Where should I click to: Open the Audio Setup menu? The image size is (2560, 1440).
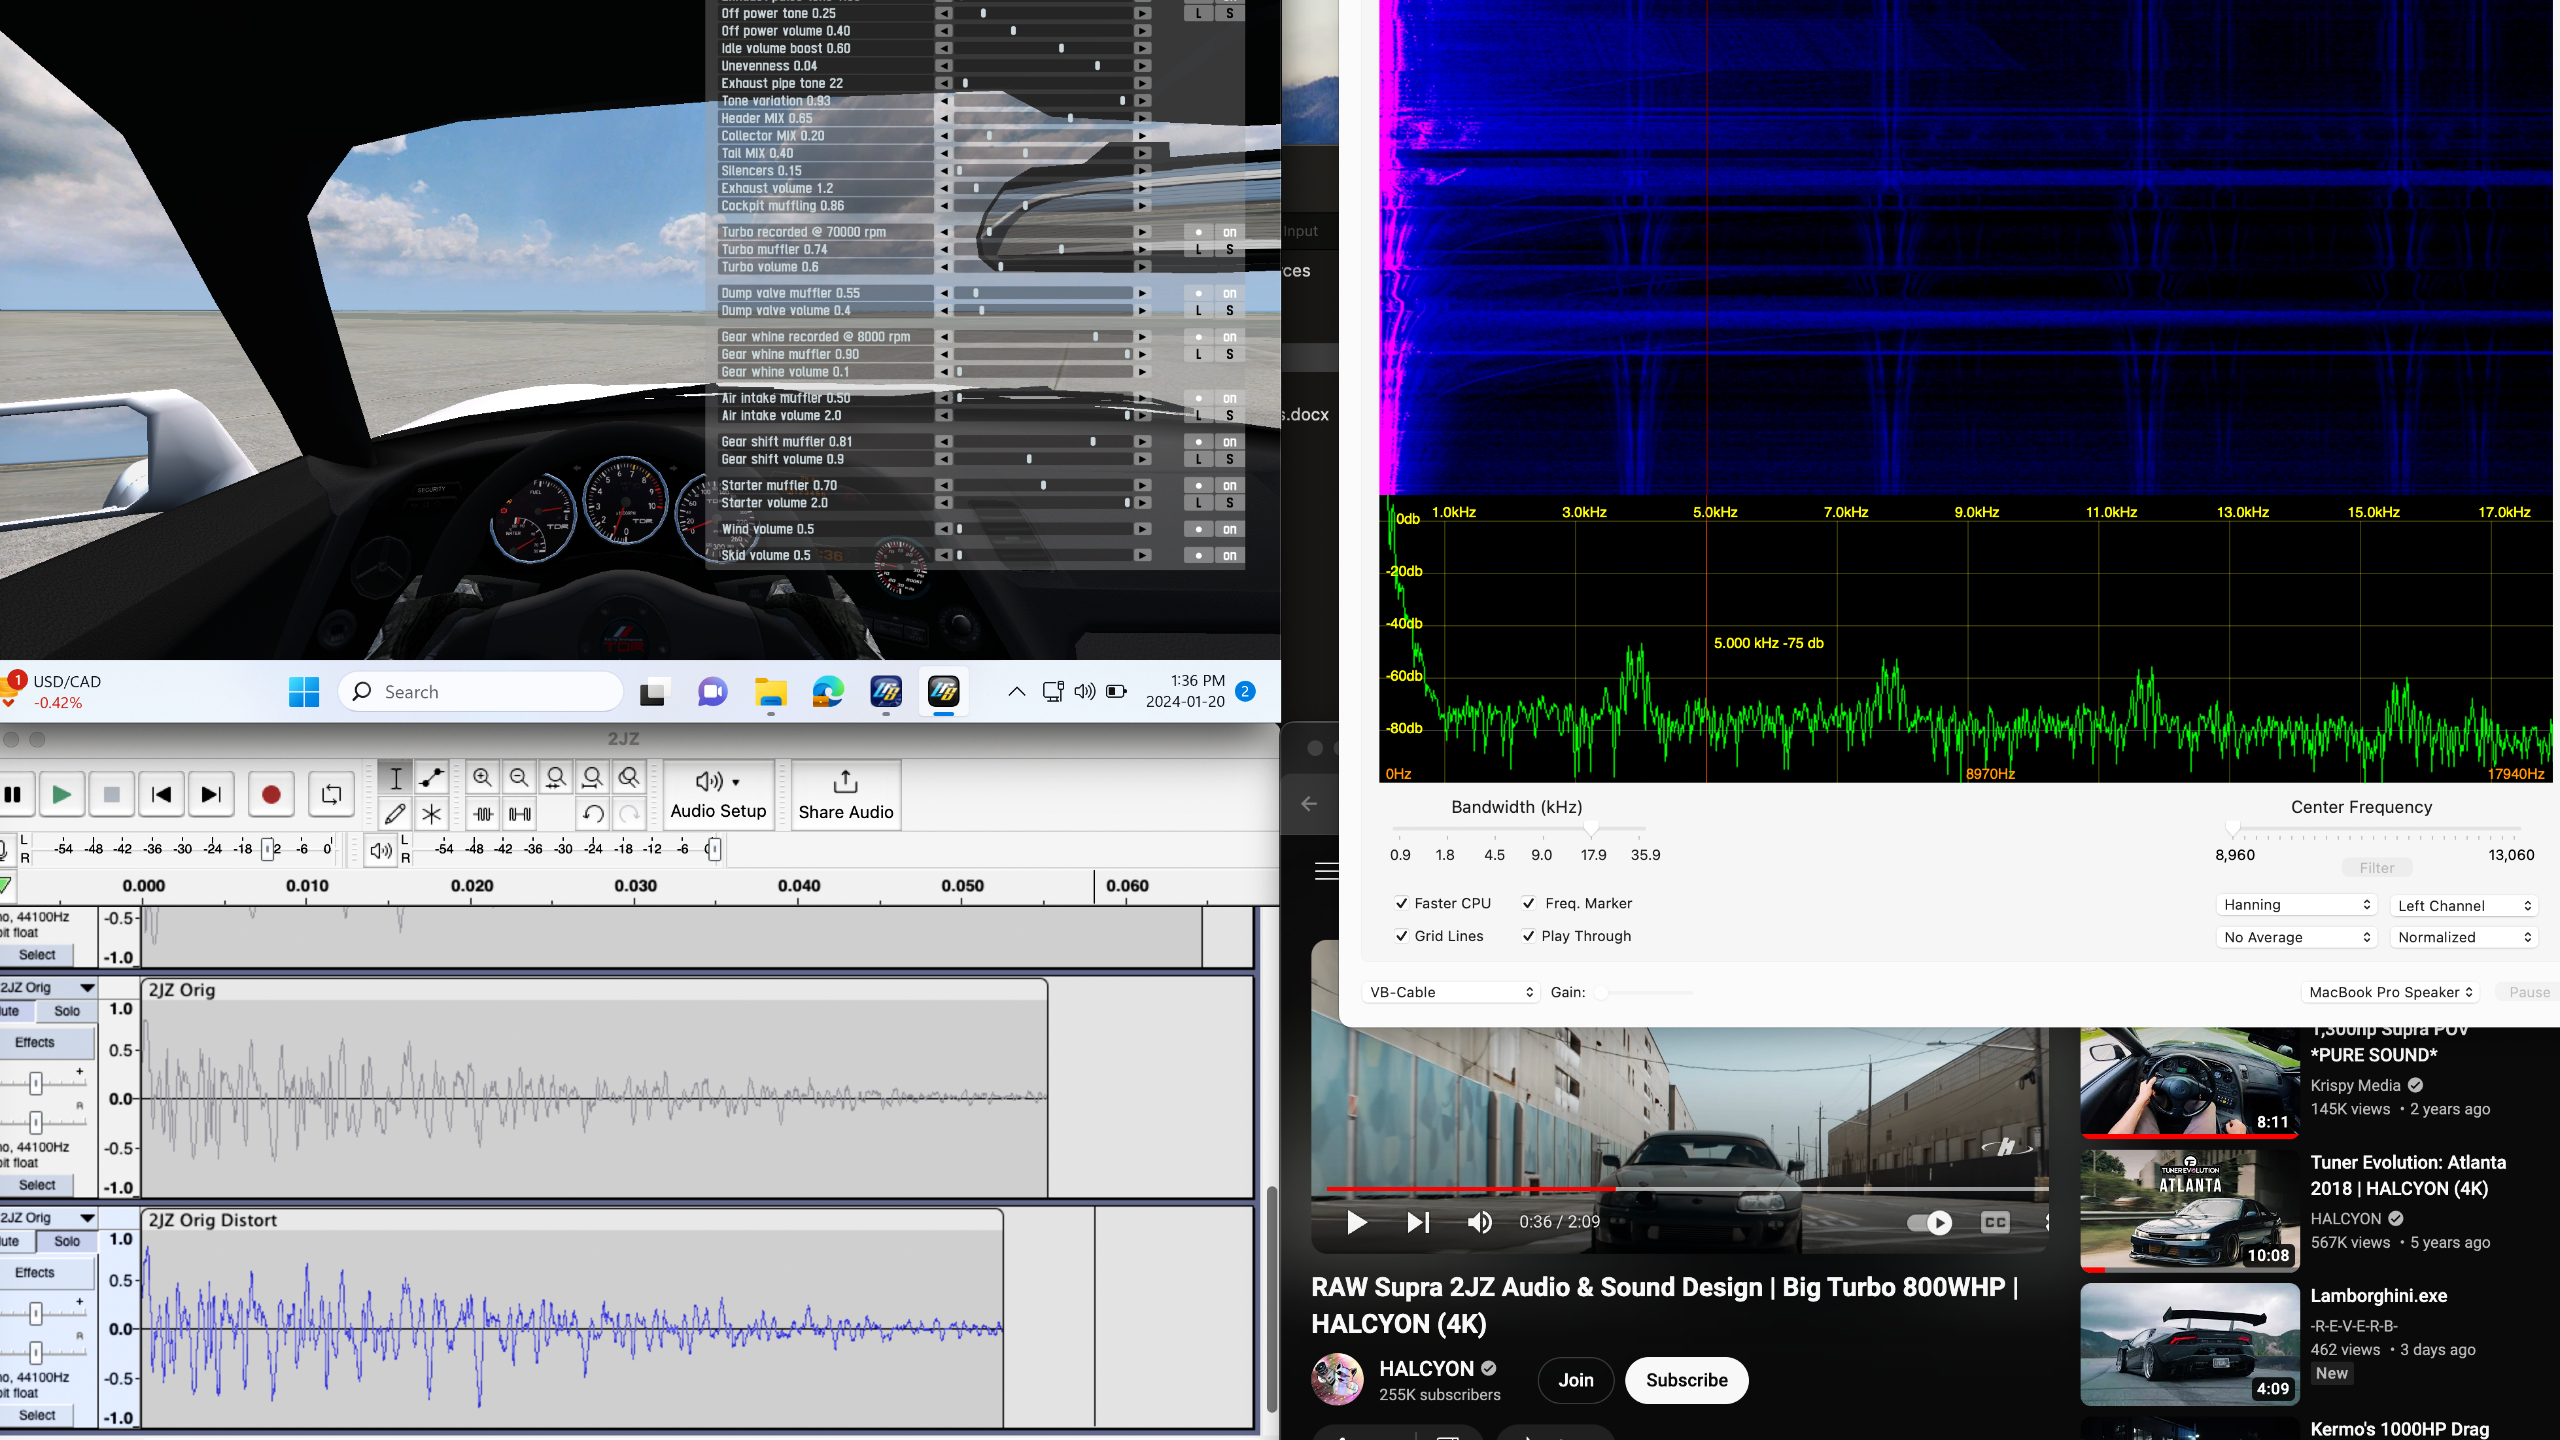(718, 795)
